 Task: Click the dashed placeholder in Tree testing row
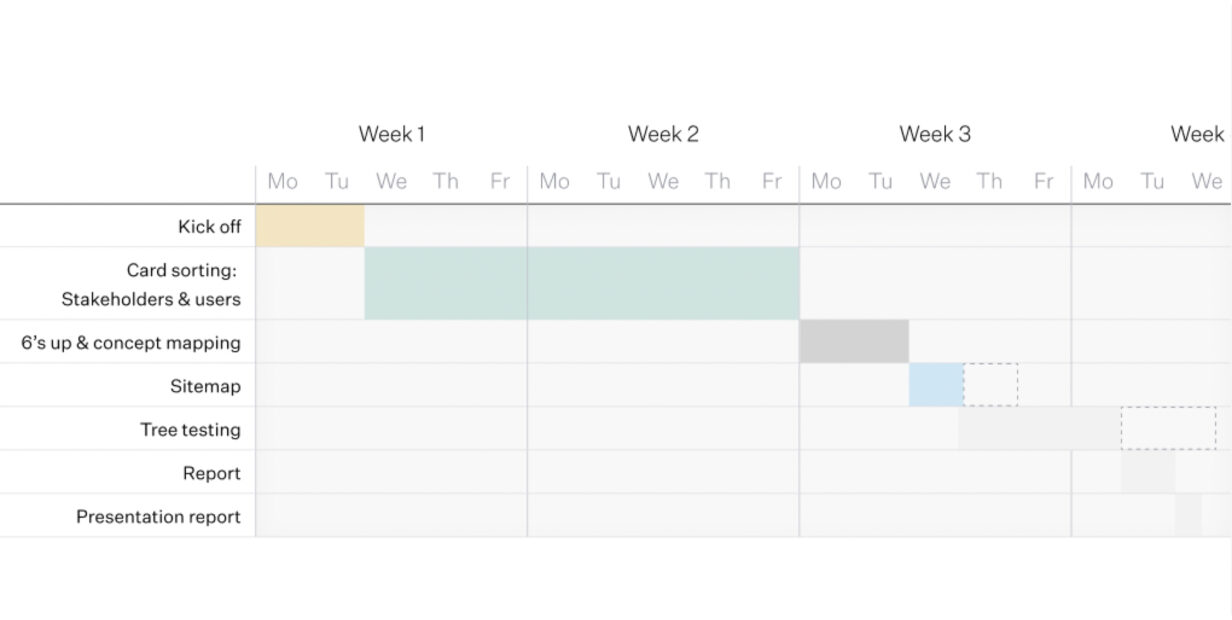click(1168, 429)
